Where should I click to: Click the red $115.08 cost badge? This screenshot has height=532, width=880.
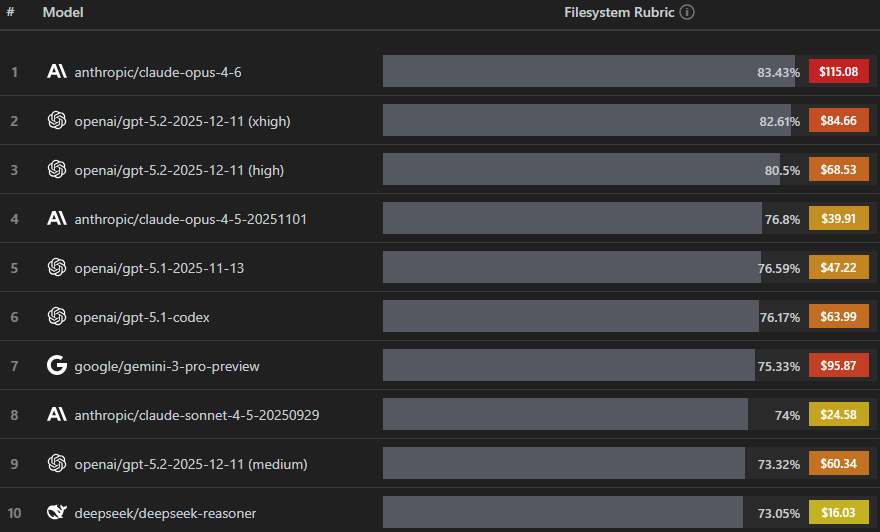[838, 72]
